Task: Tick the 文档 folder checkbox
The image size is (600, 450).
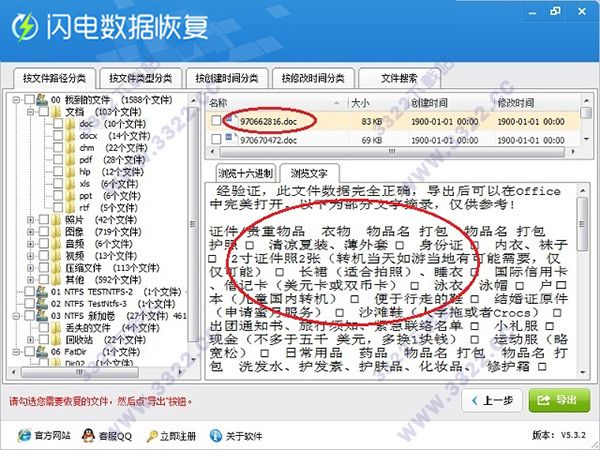Action: click(44, 112)
